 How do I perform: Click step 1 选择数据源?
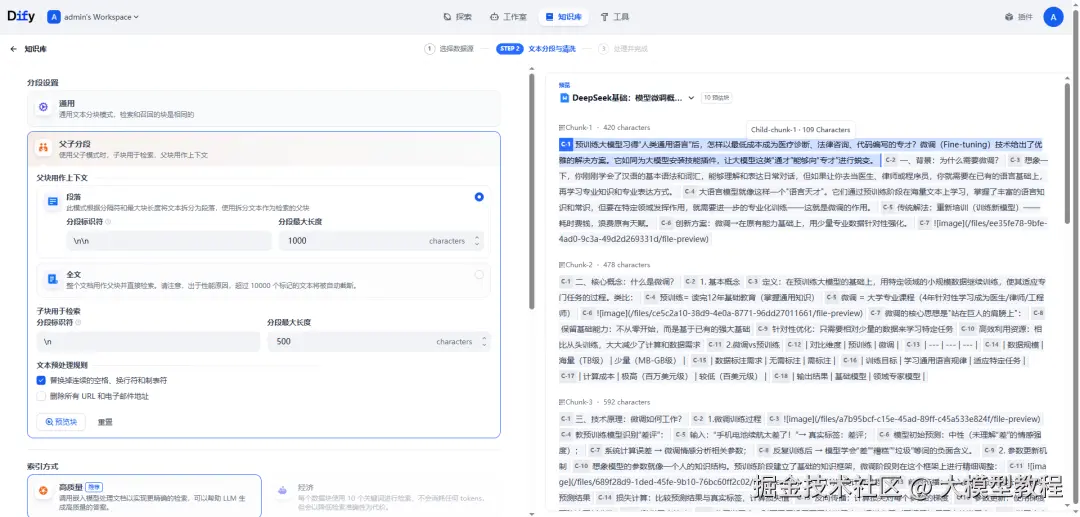[x=449, y=49]
